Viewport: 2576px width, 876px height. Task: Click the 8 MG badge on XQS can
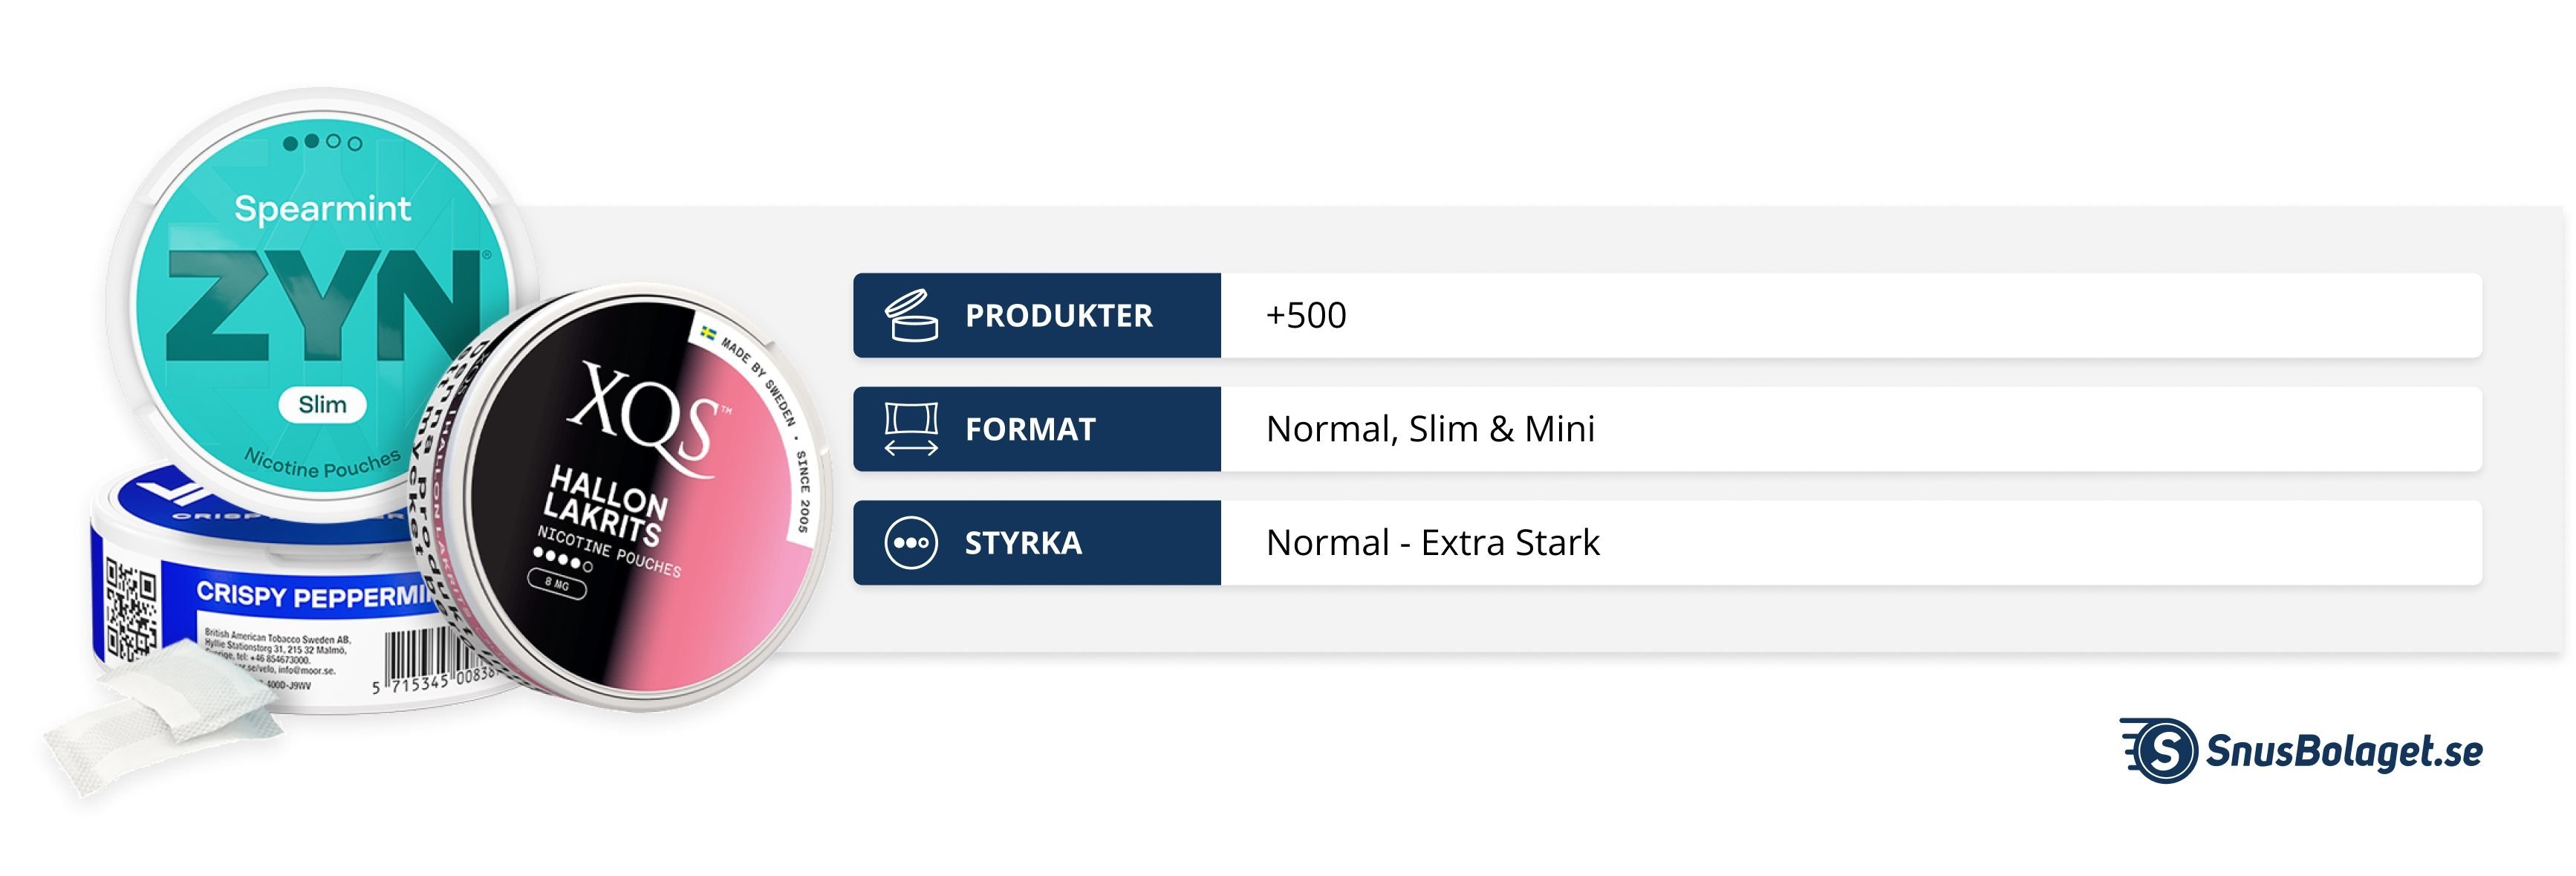[556, 583]
